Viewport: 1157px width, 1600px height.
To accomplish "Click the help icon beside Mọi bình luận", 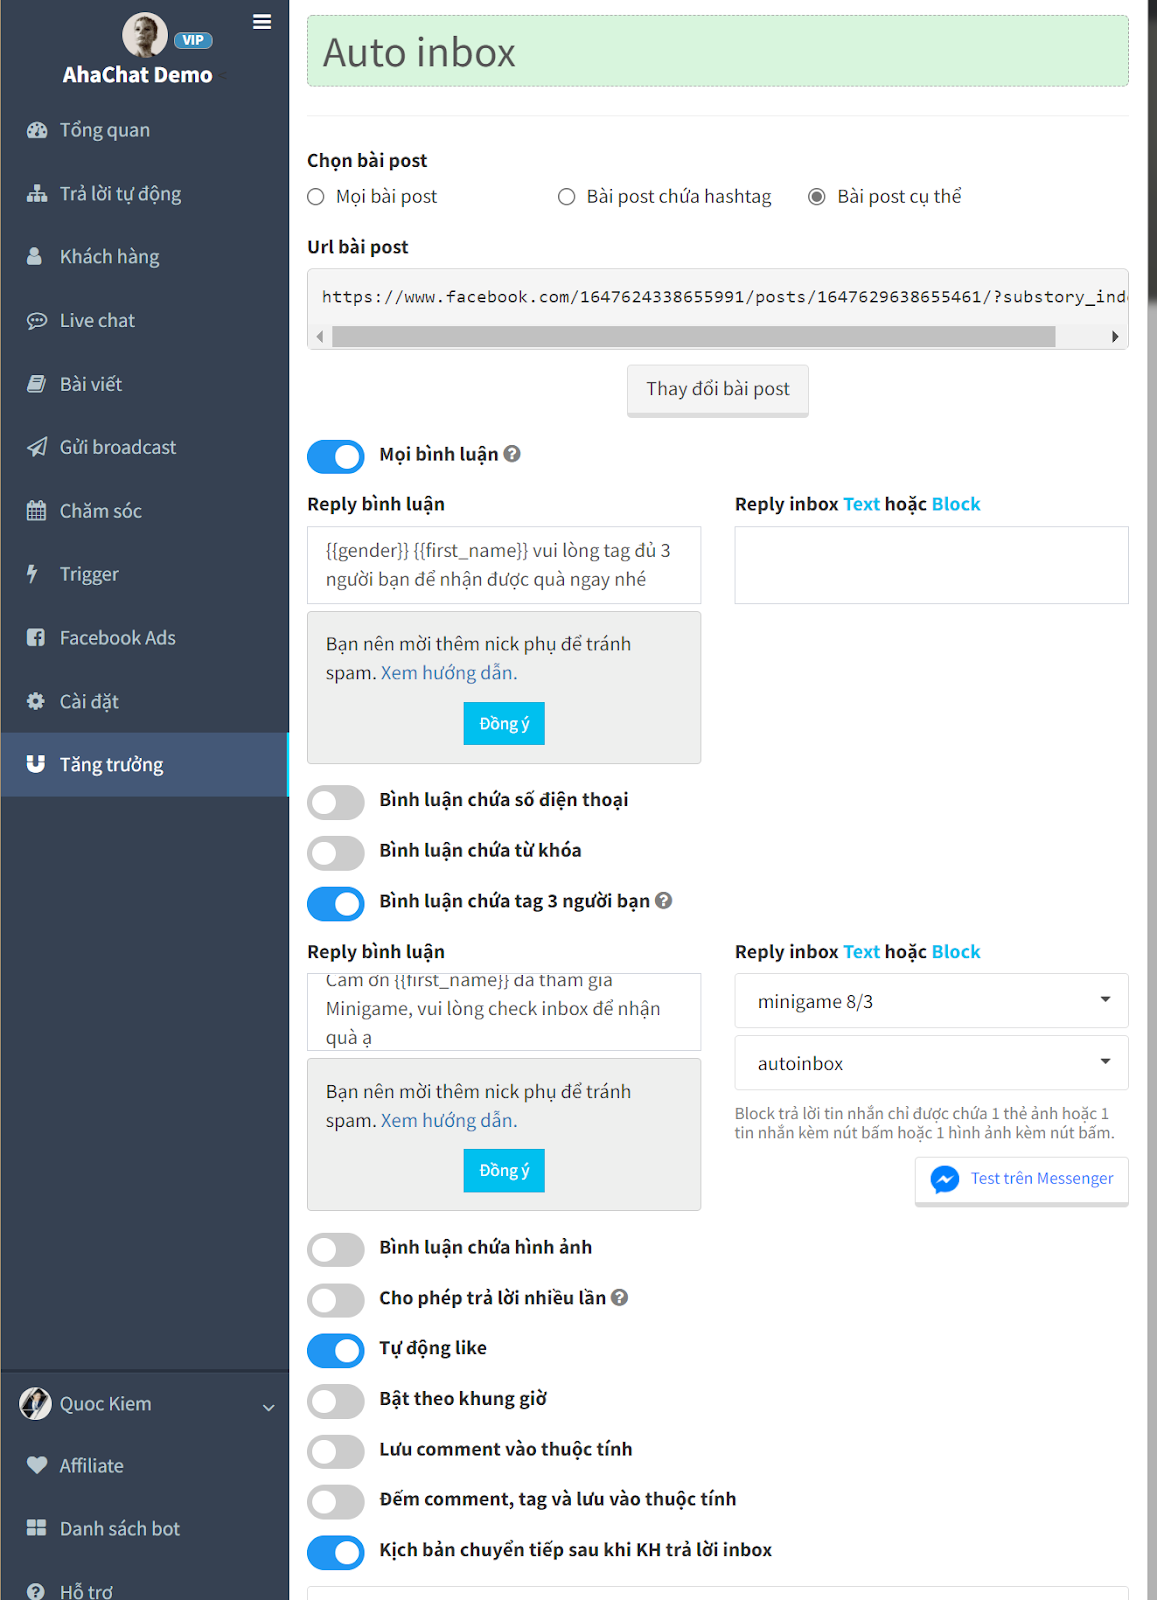I will click(x=512, y=454).
